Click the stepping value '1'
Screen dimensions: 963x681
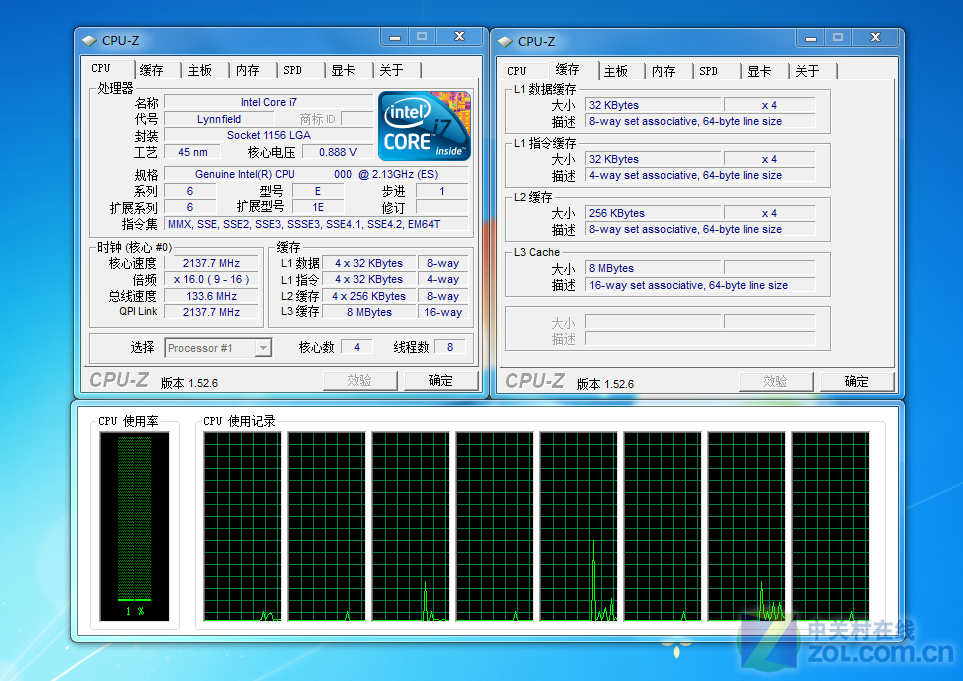(x=442, y=191)
